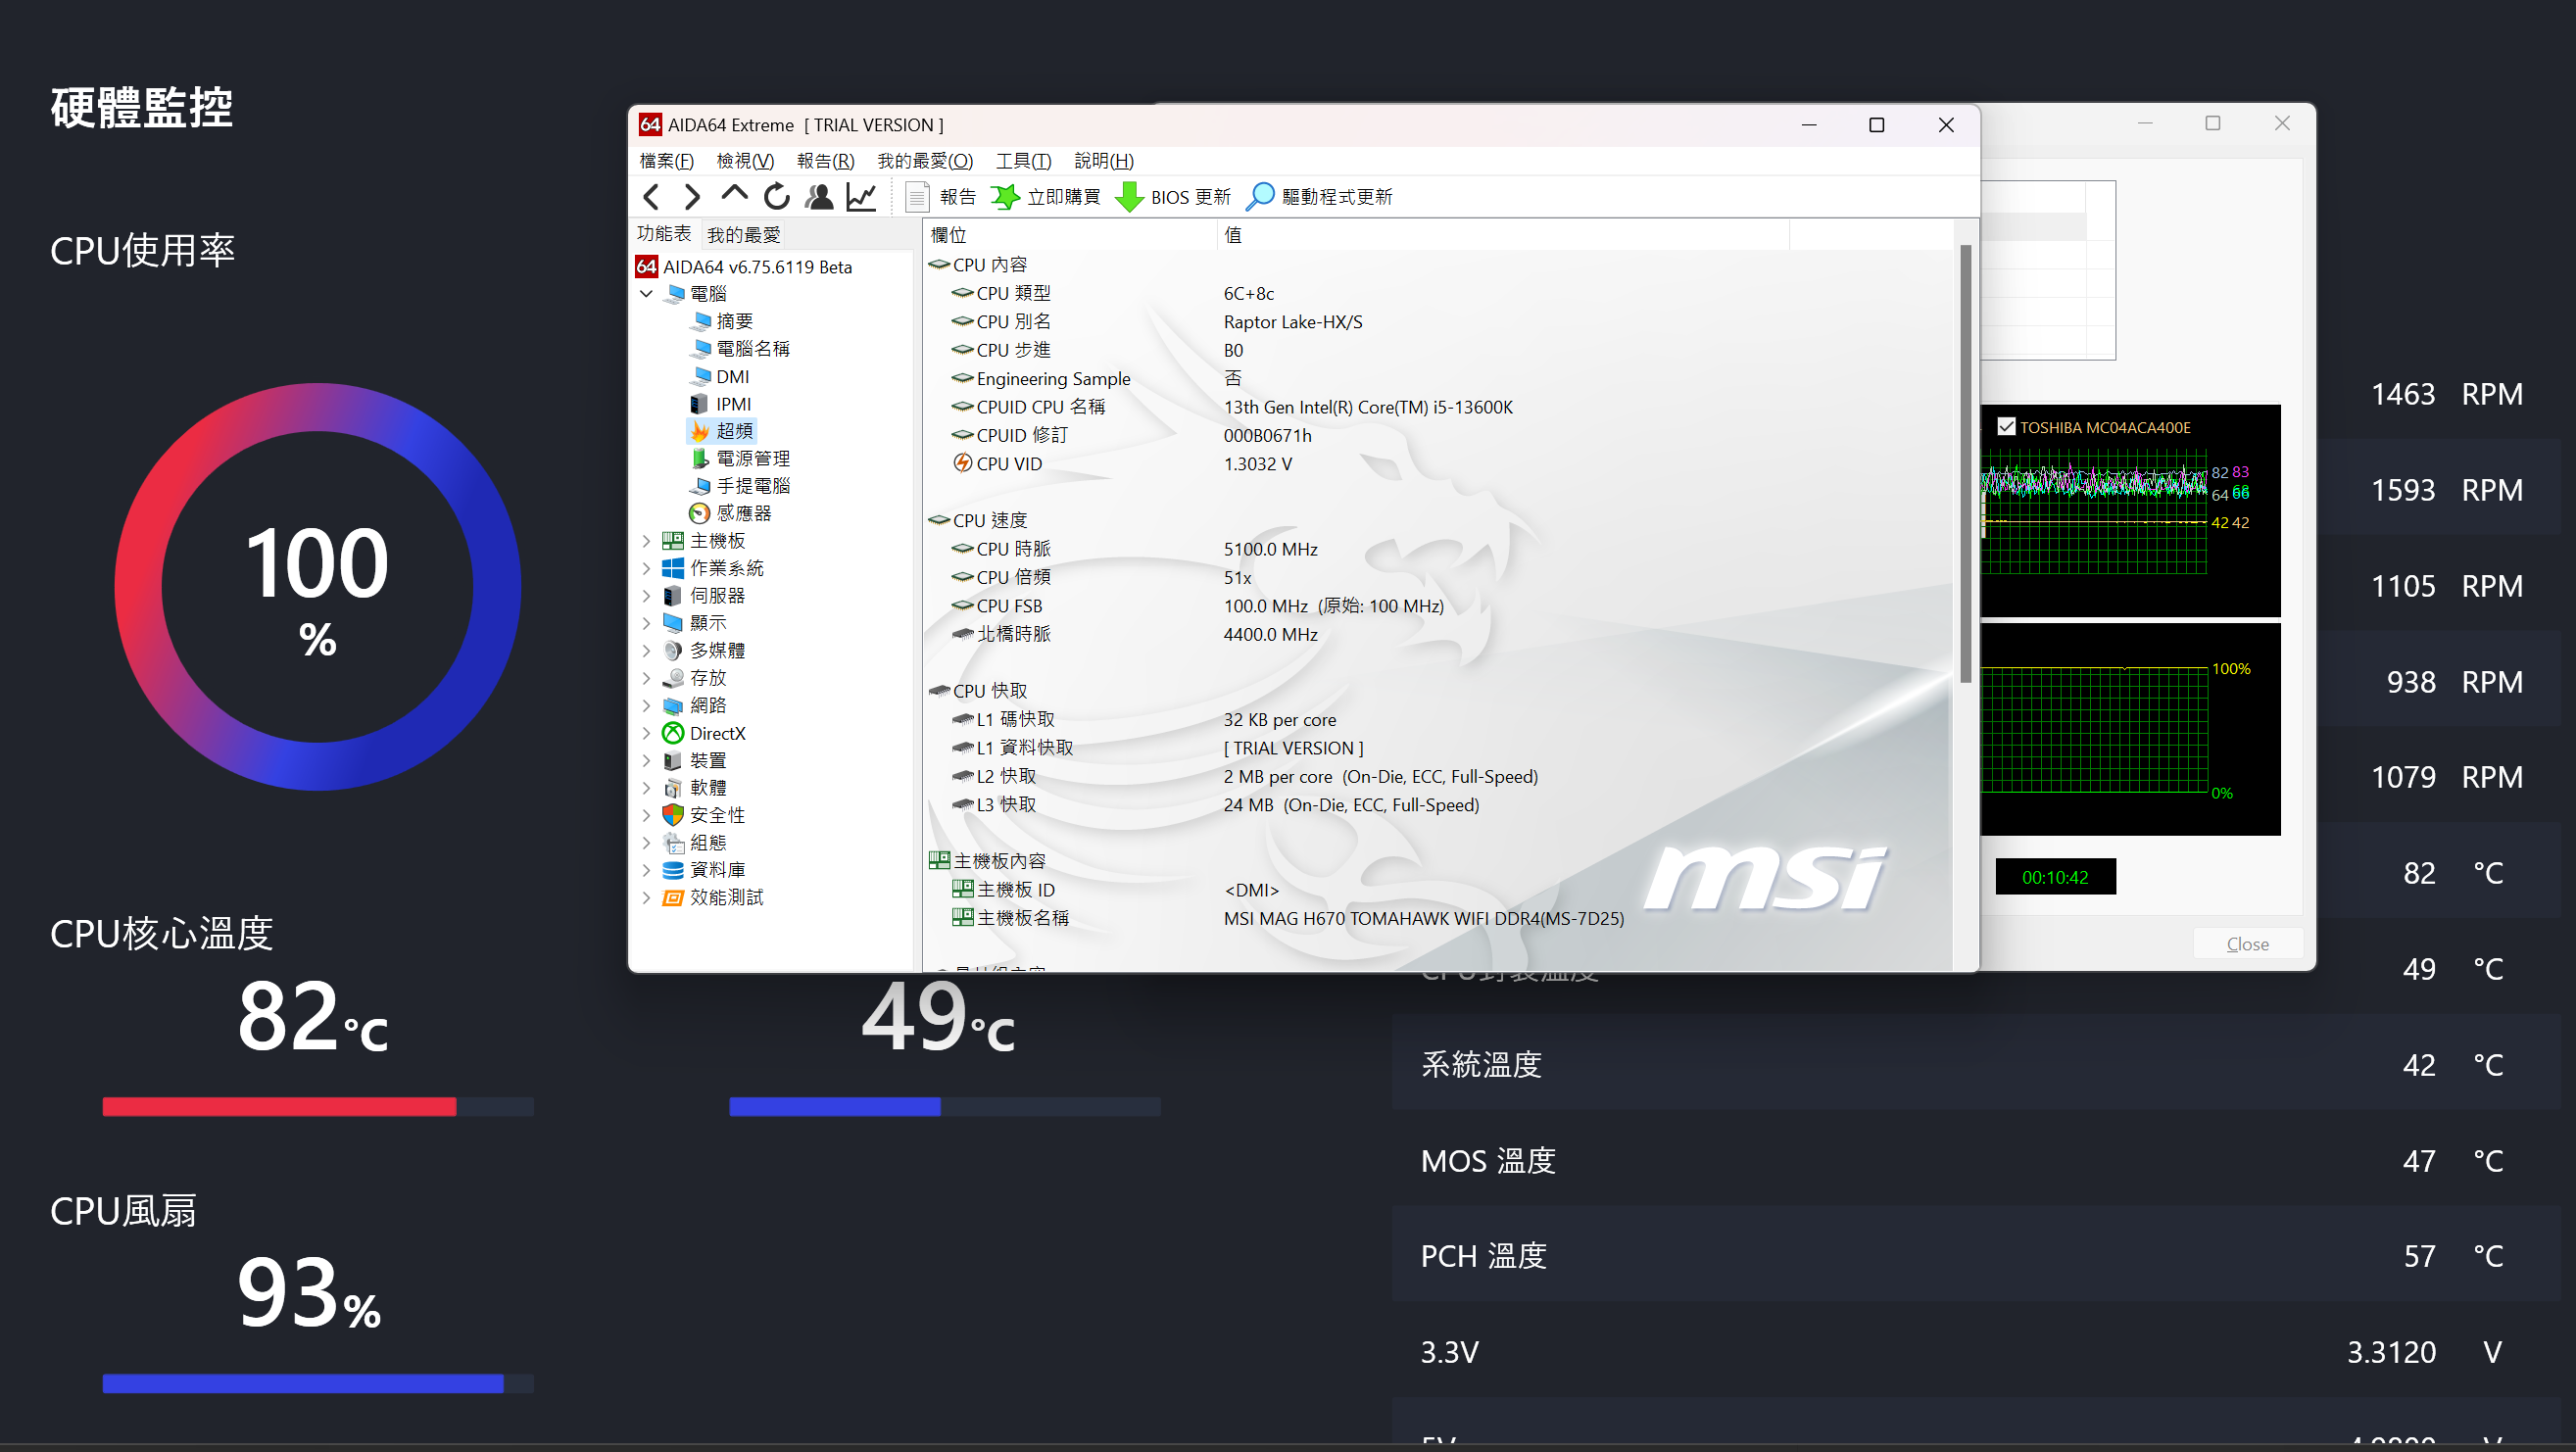Open the 工具(T) menu

point(1023,161)
